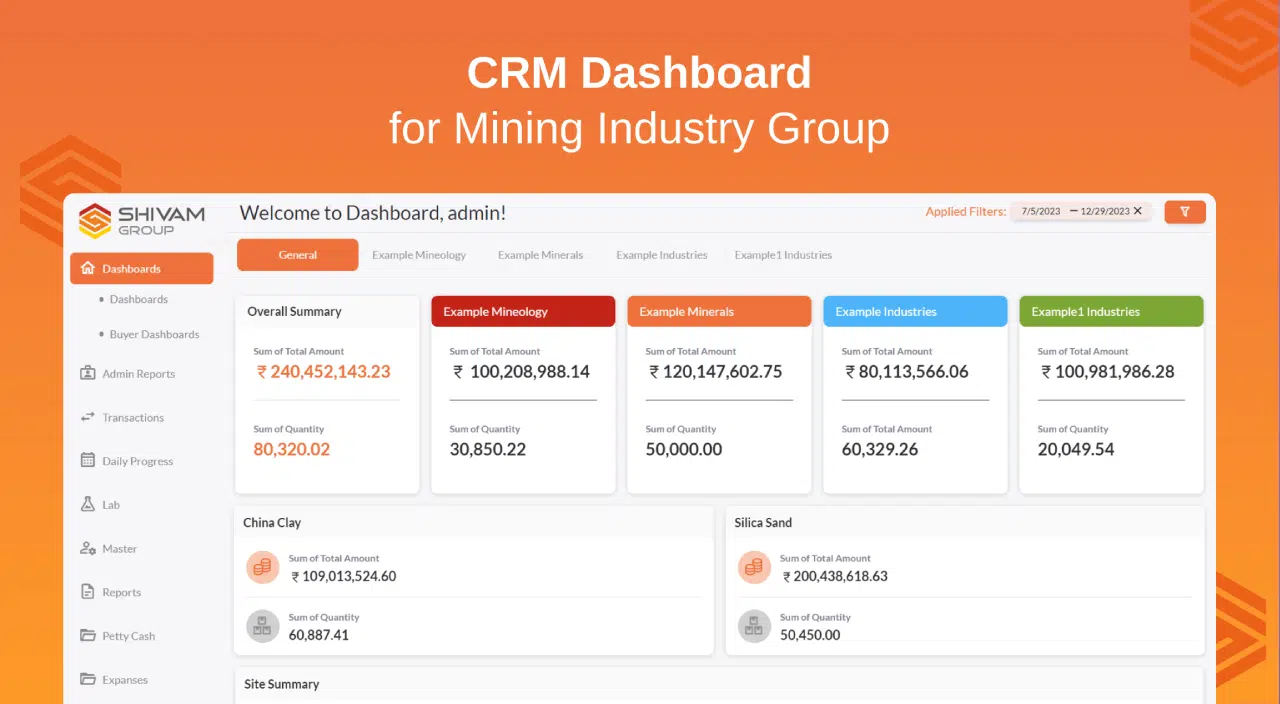1280x704 pixels.
Task: Click Example Mineology amount 100,208,988.14
Action: click(x=521, y=371)
